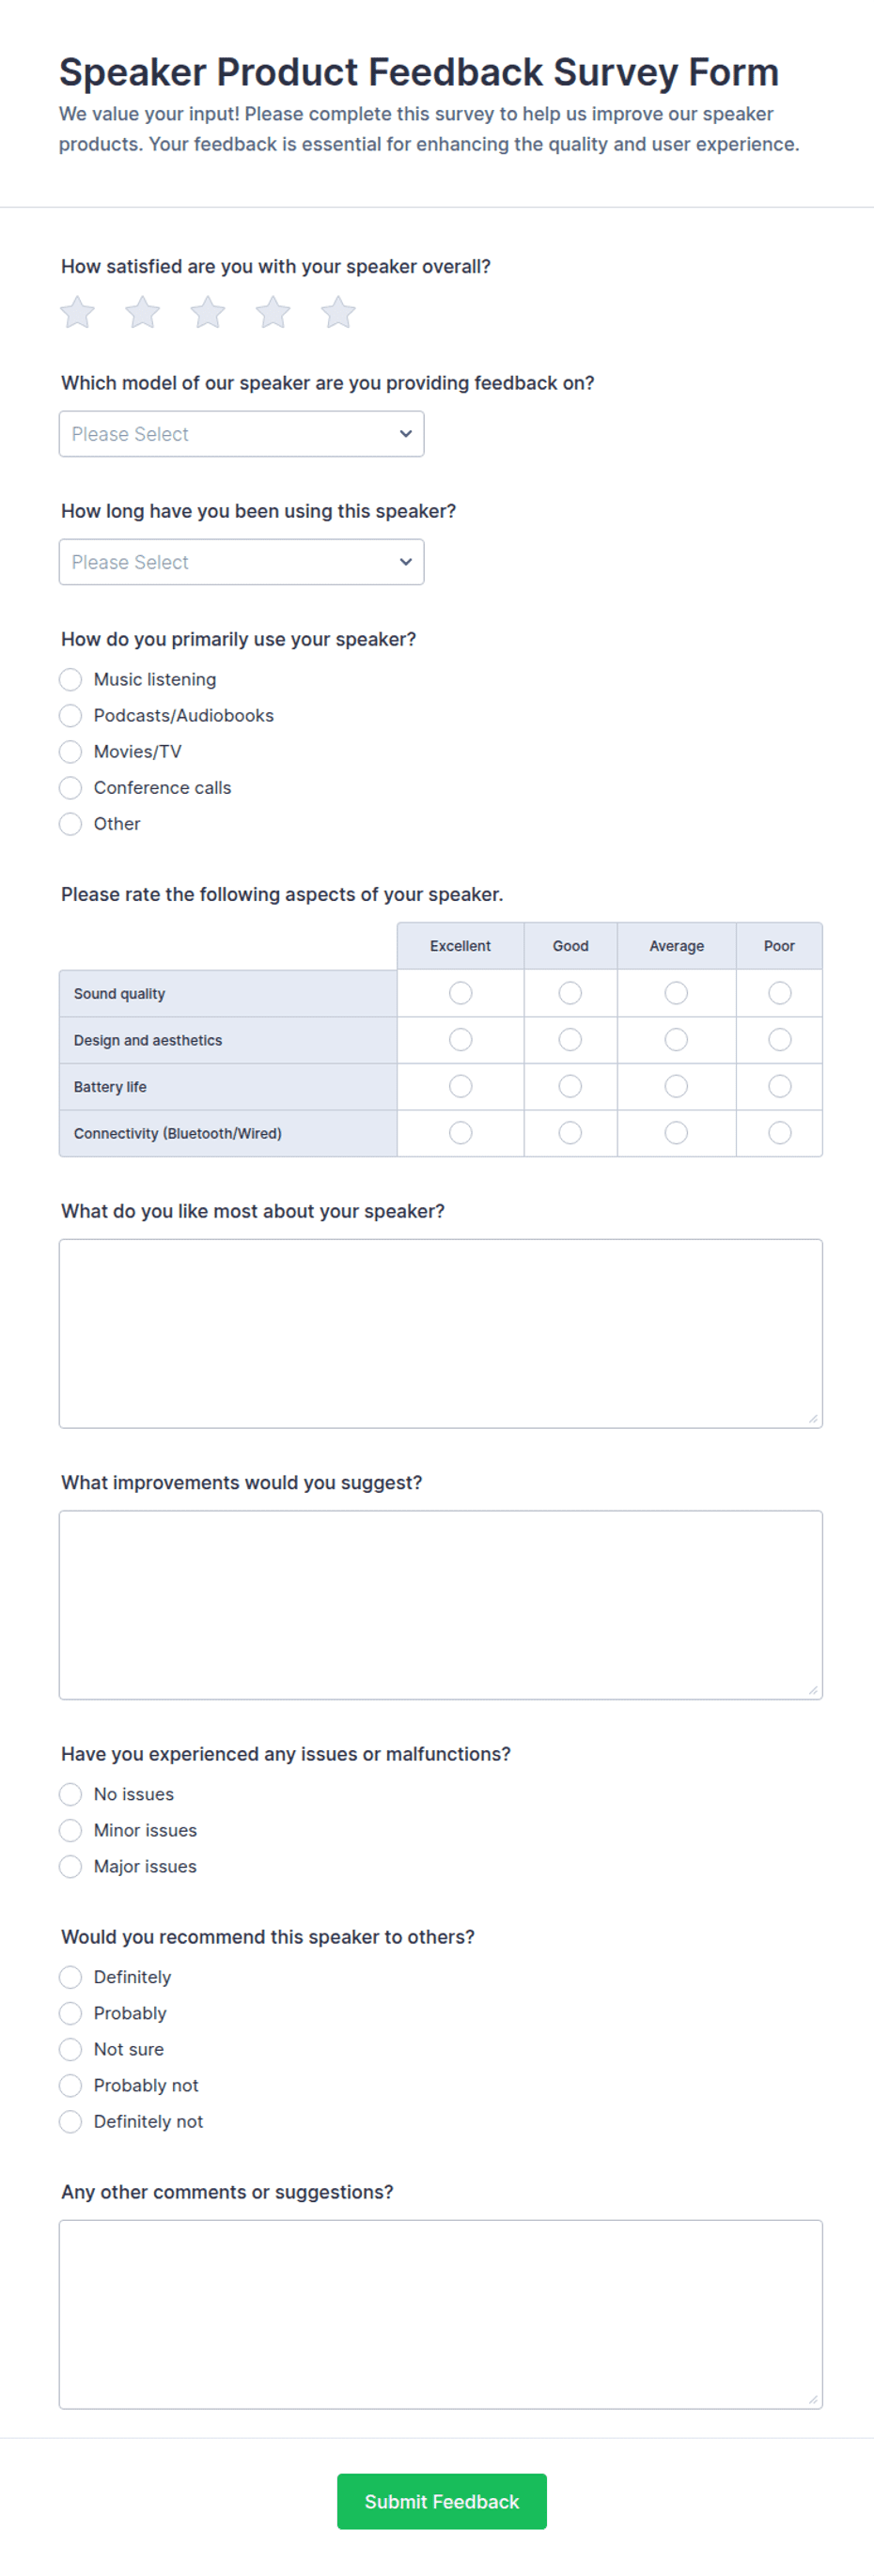This screenshot has width=874, height=2576.
Task: Expand the usage duration dropdown
Action: click(x=241, y=562)
